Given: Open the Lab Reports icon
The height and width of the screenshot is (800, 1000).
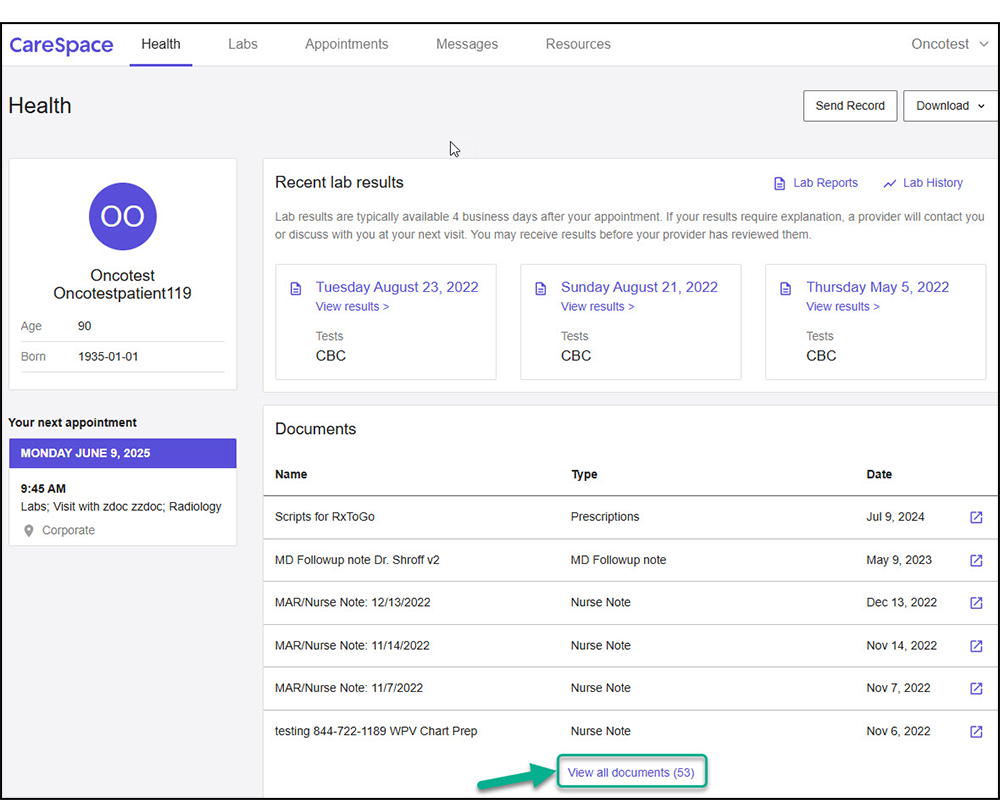Looking at the screenshot, I should 780,183.
